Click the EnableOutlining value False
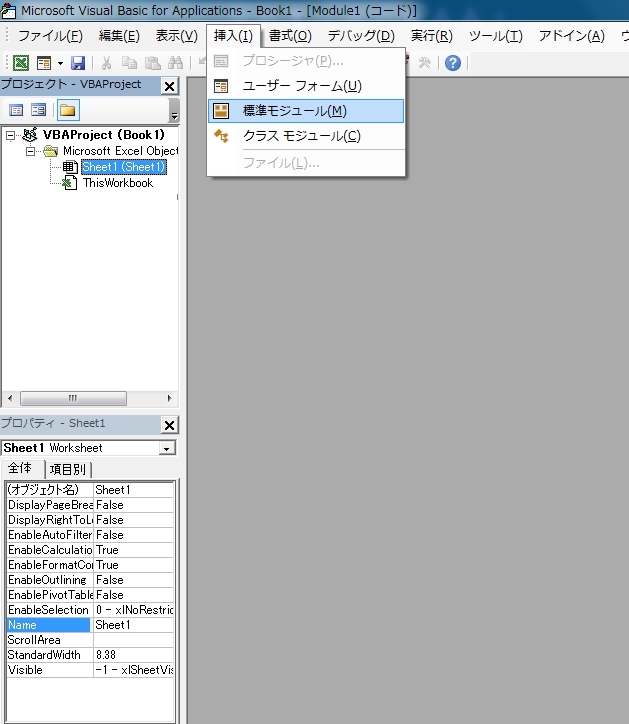629x724 pixels. pos(133,580)
